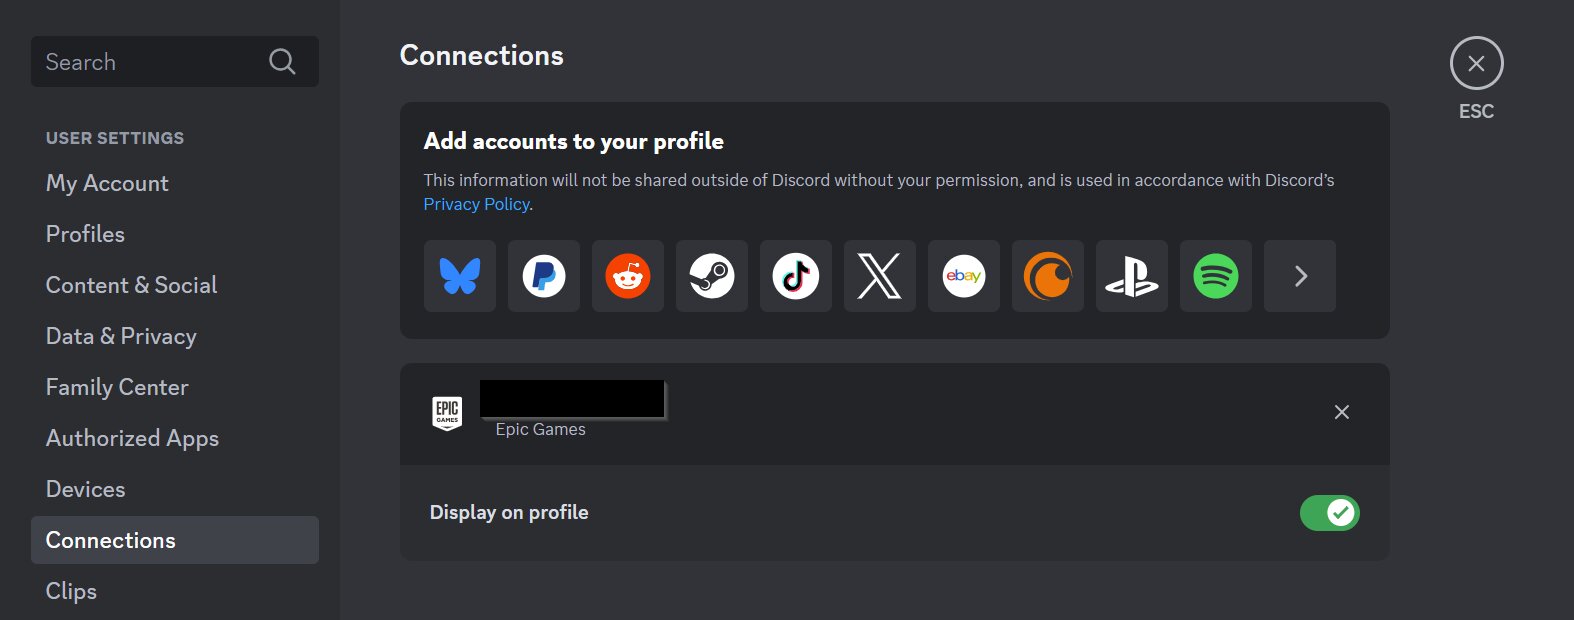The image size is (1574, 620).
Task: Remove the Epic Games connection
Action: (1342, 412)
